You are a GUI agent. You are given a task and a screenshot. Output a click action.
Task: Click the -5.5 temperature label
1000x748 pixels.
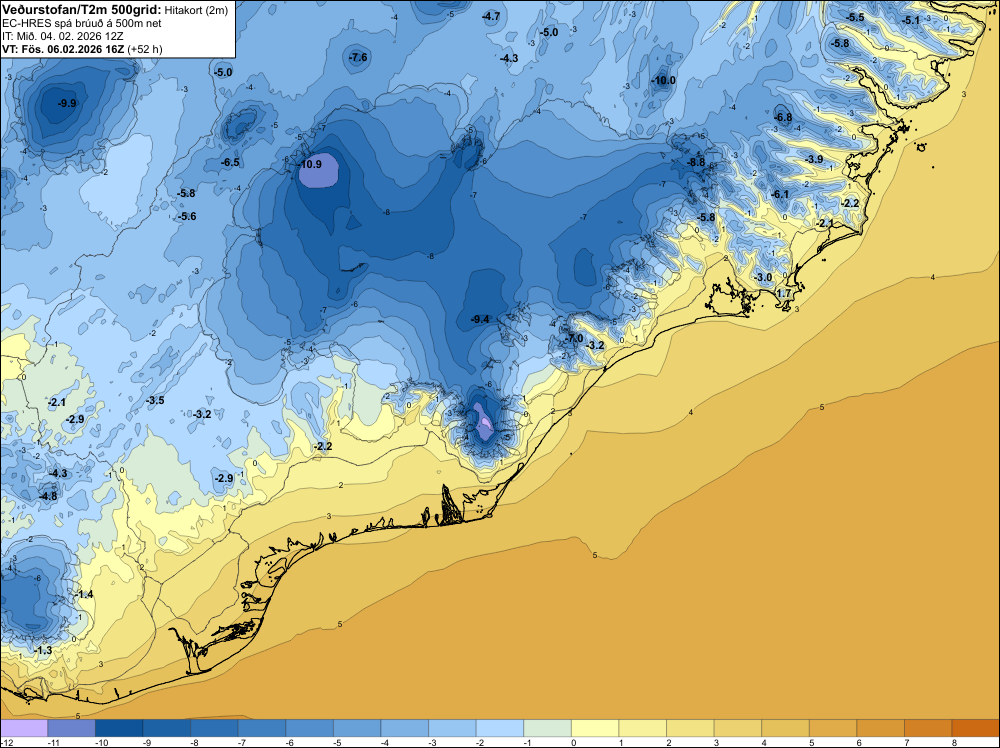tap(855, 17)
